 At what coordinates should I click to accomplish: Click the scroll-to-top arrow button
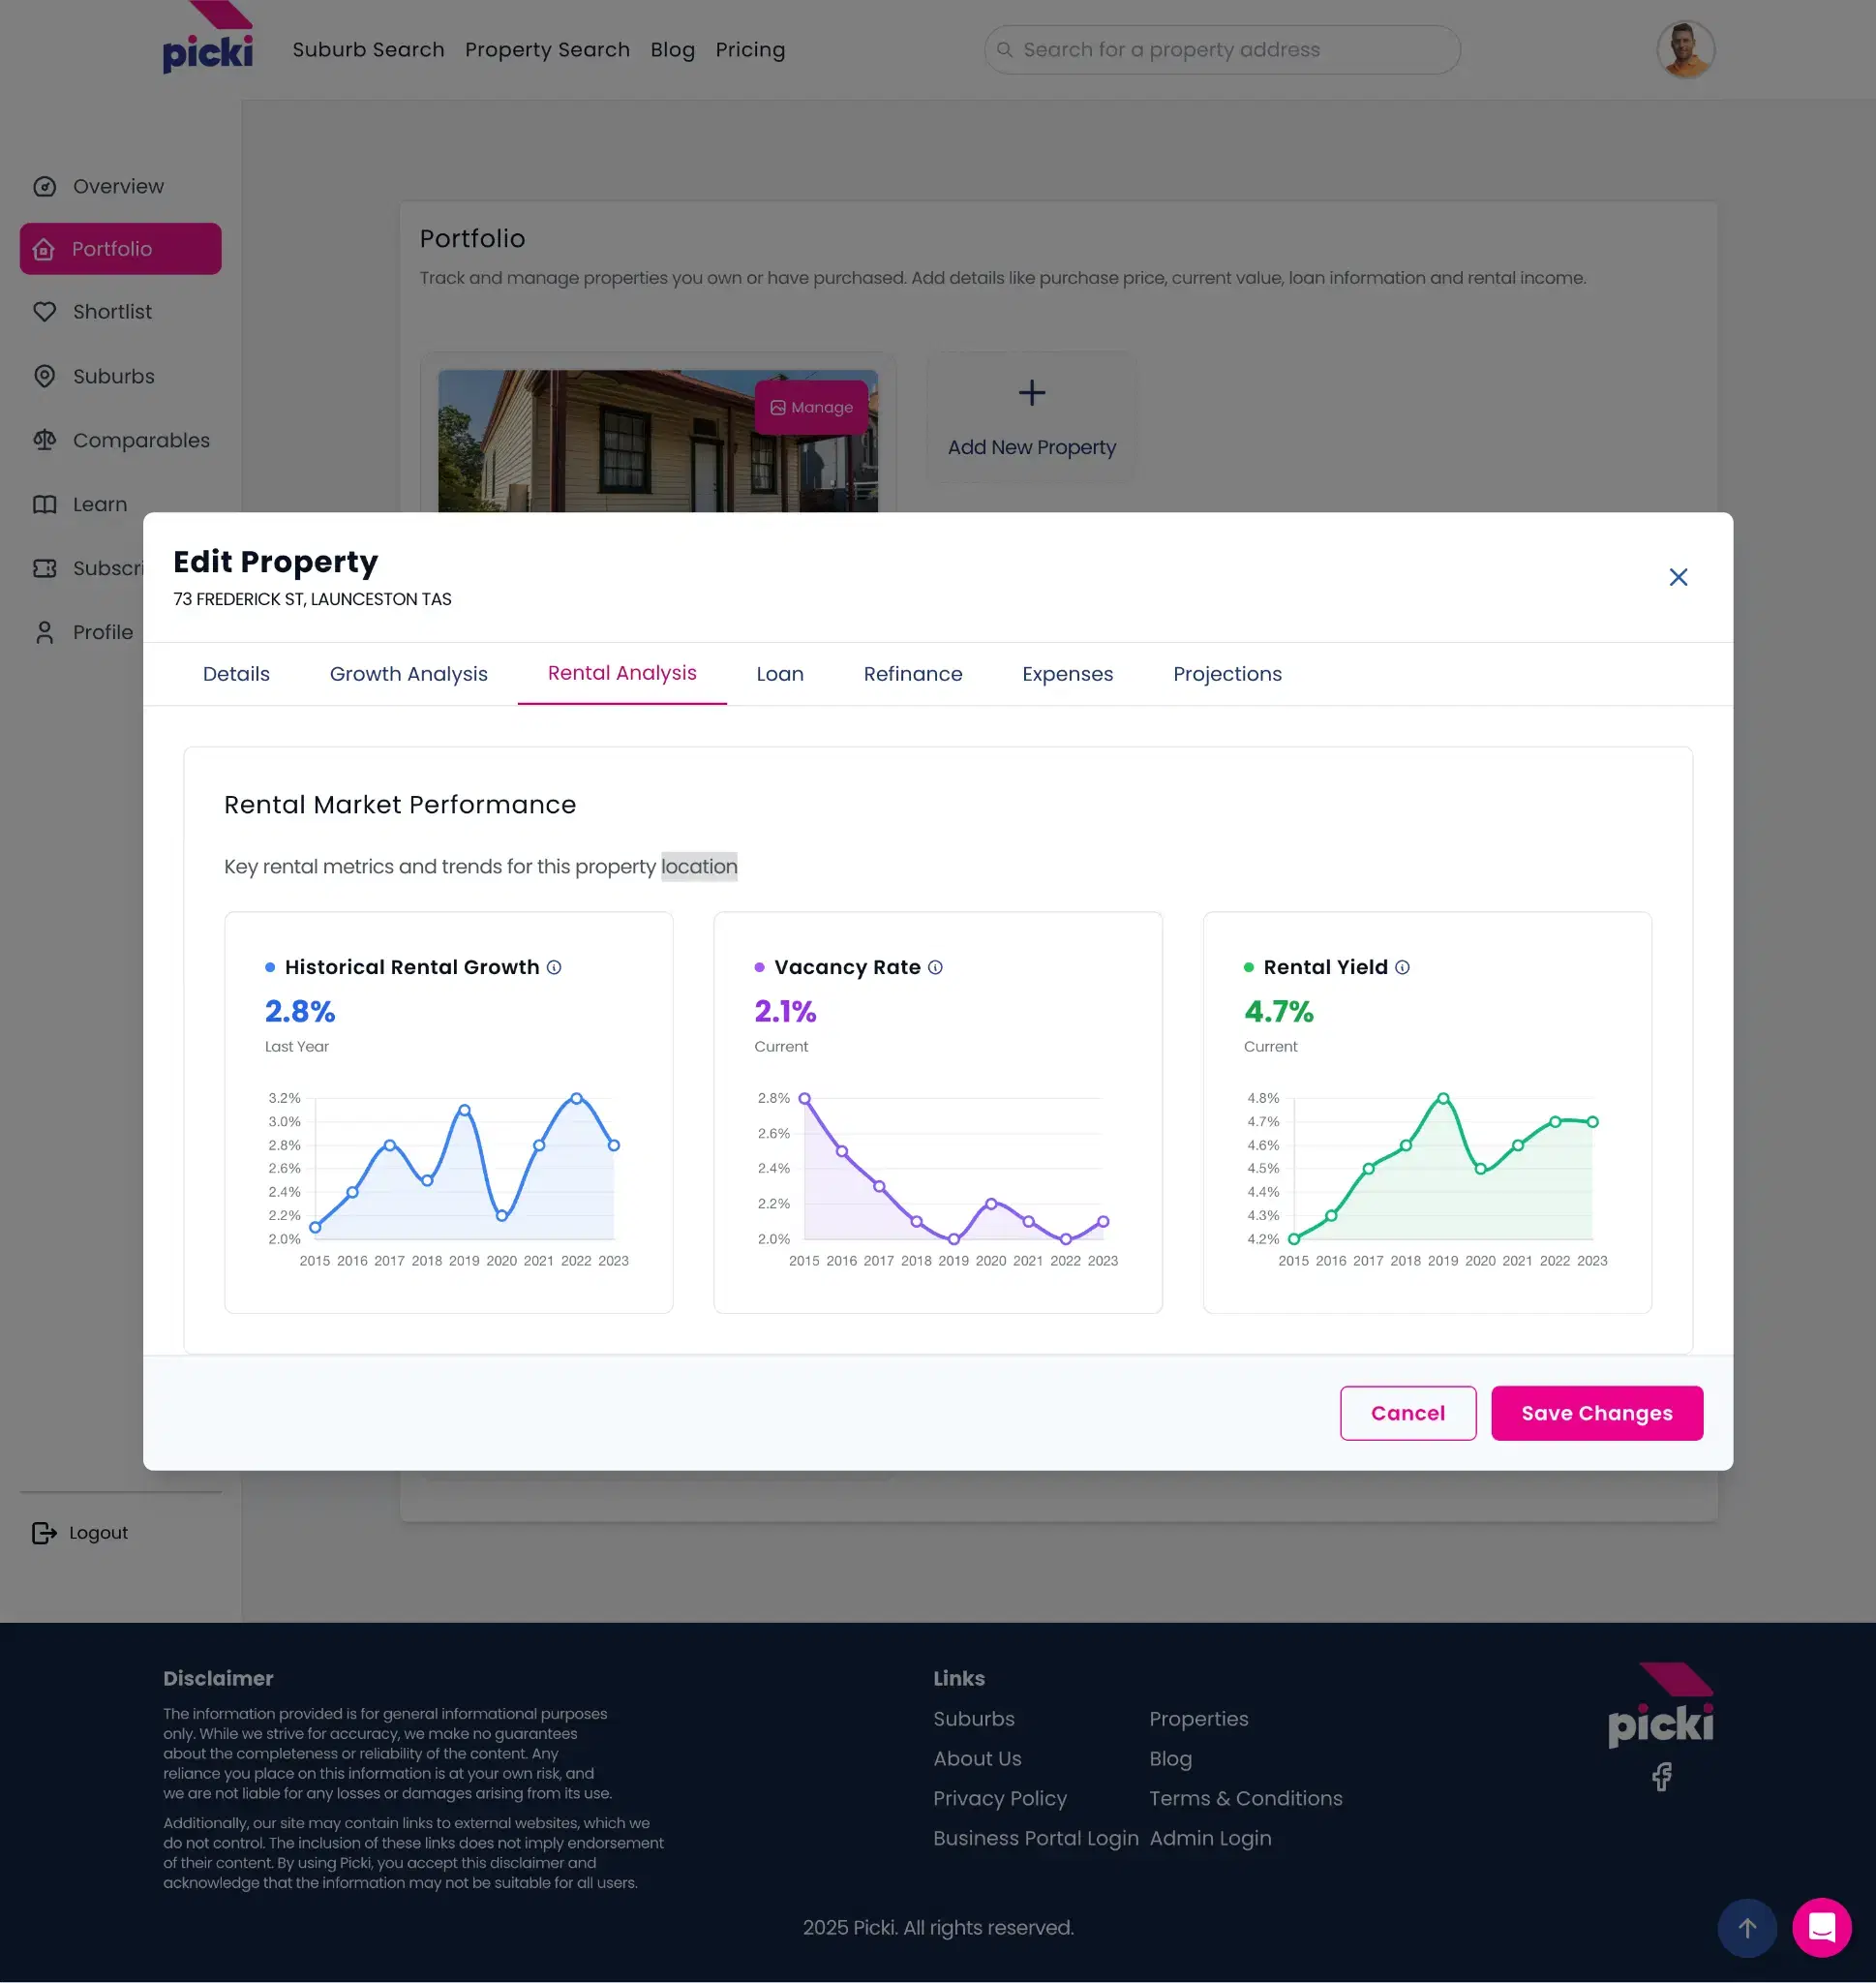point(1746,1927)
